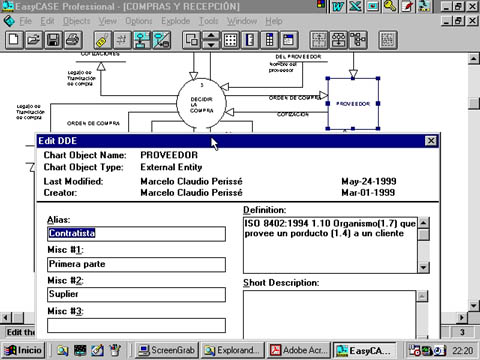Click Definition box scroll down arrow
The width and height of the screenshot is (480, 360).
(423, 267)
